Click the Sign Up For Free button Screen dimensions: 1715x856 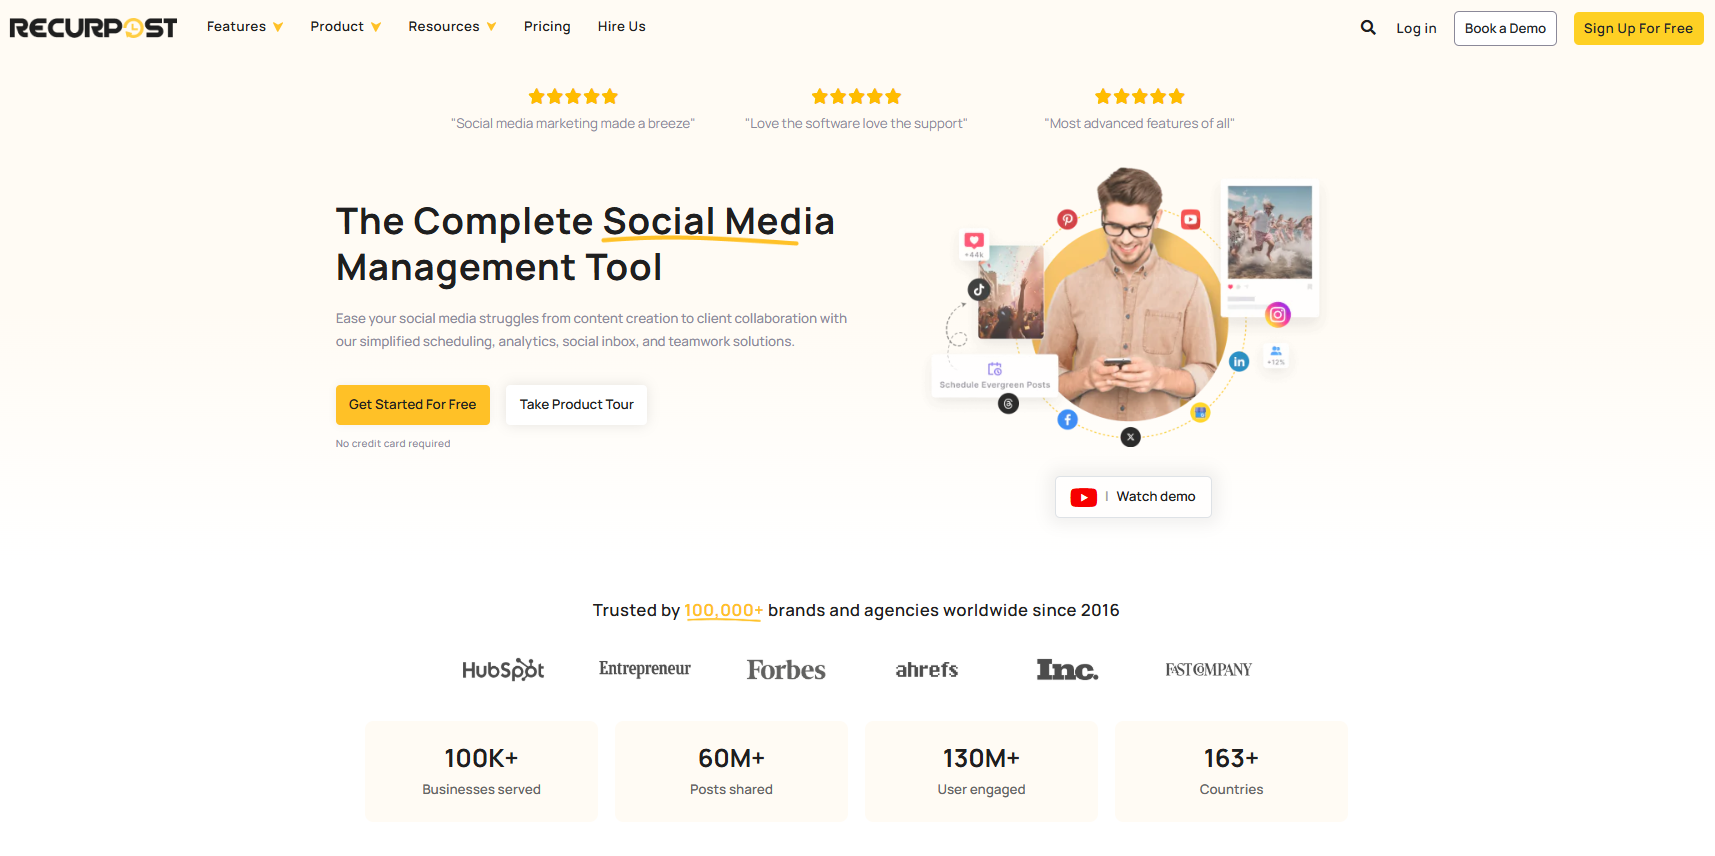point(1637,28)
